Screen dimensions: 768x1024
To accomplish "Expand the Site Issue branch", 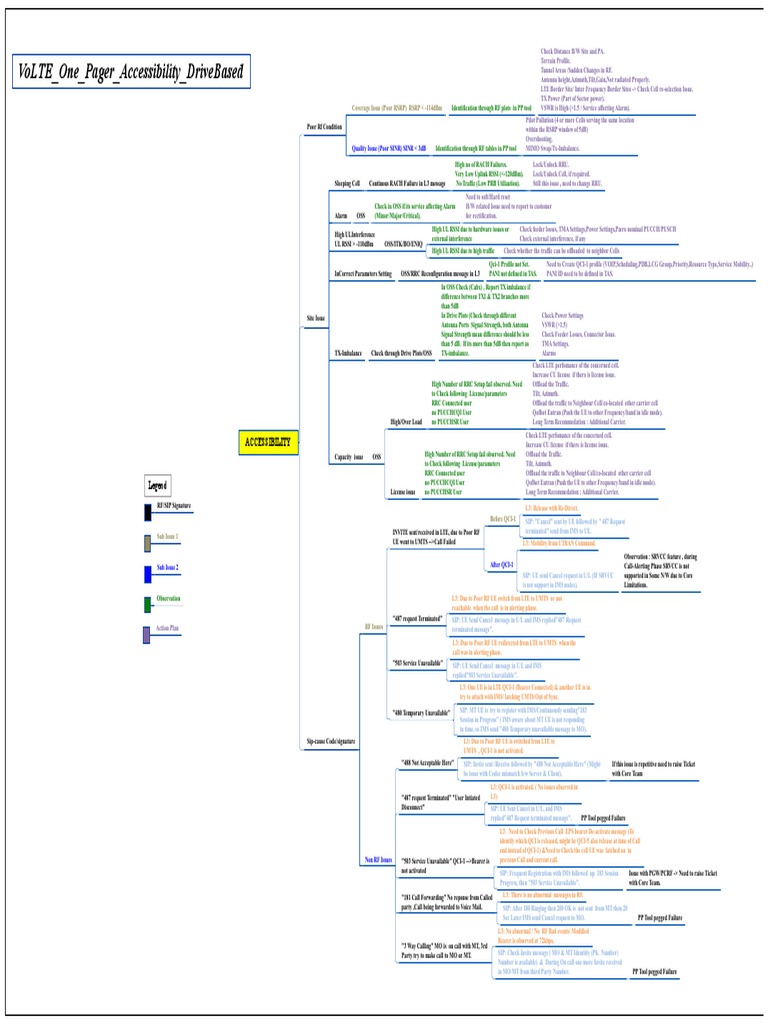I will click(315, 319).
